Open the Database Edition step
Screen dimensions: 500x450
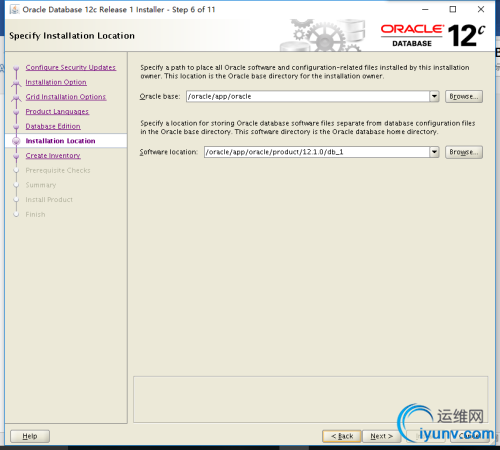53,126
